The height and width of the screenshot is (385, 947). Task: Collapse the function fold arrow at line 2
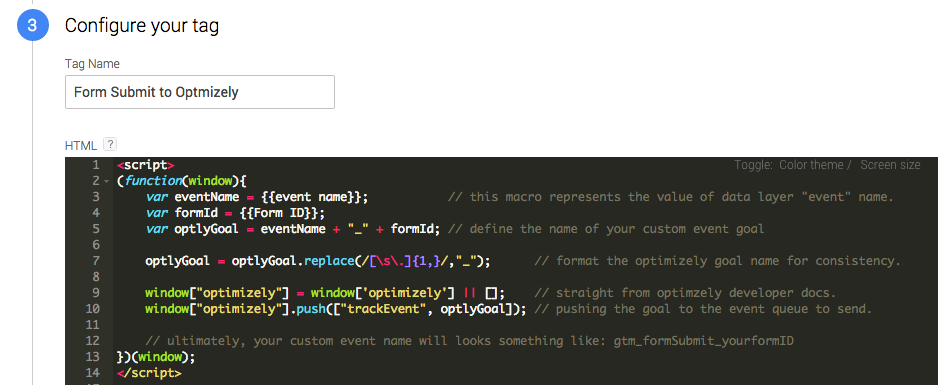pyautogui.click(x=107, y=181)
